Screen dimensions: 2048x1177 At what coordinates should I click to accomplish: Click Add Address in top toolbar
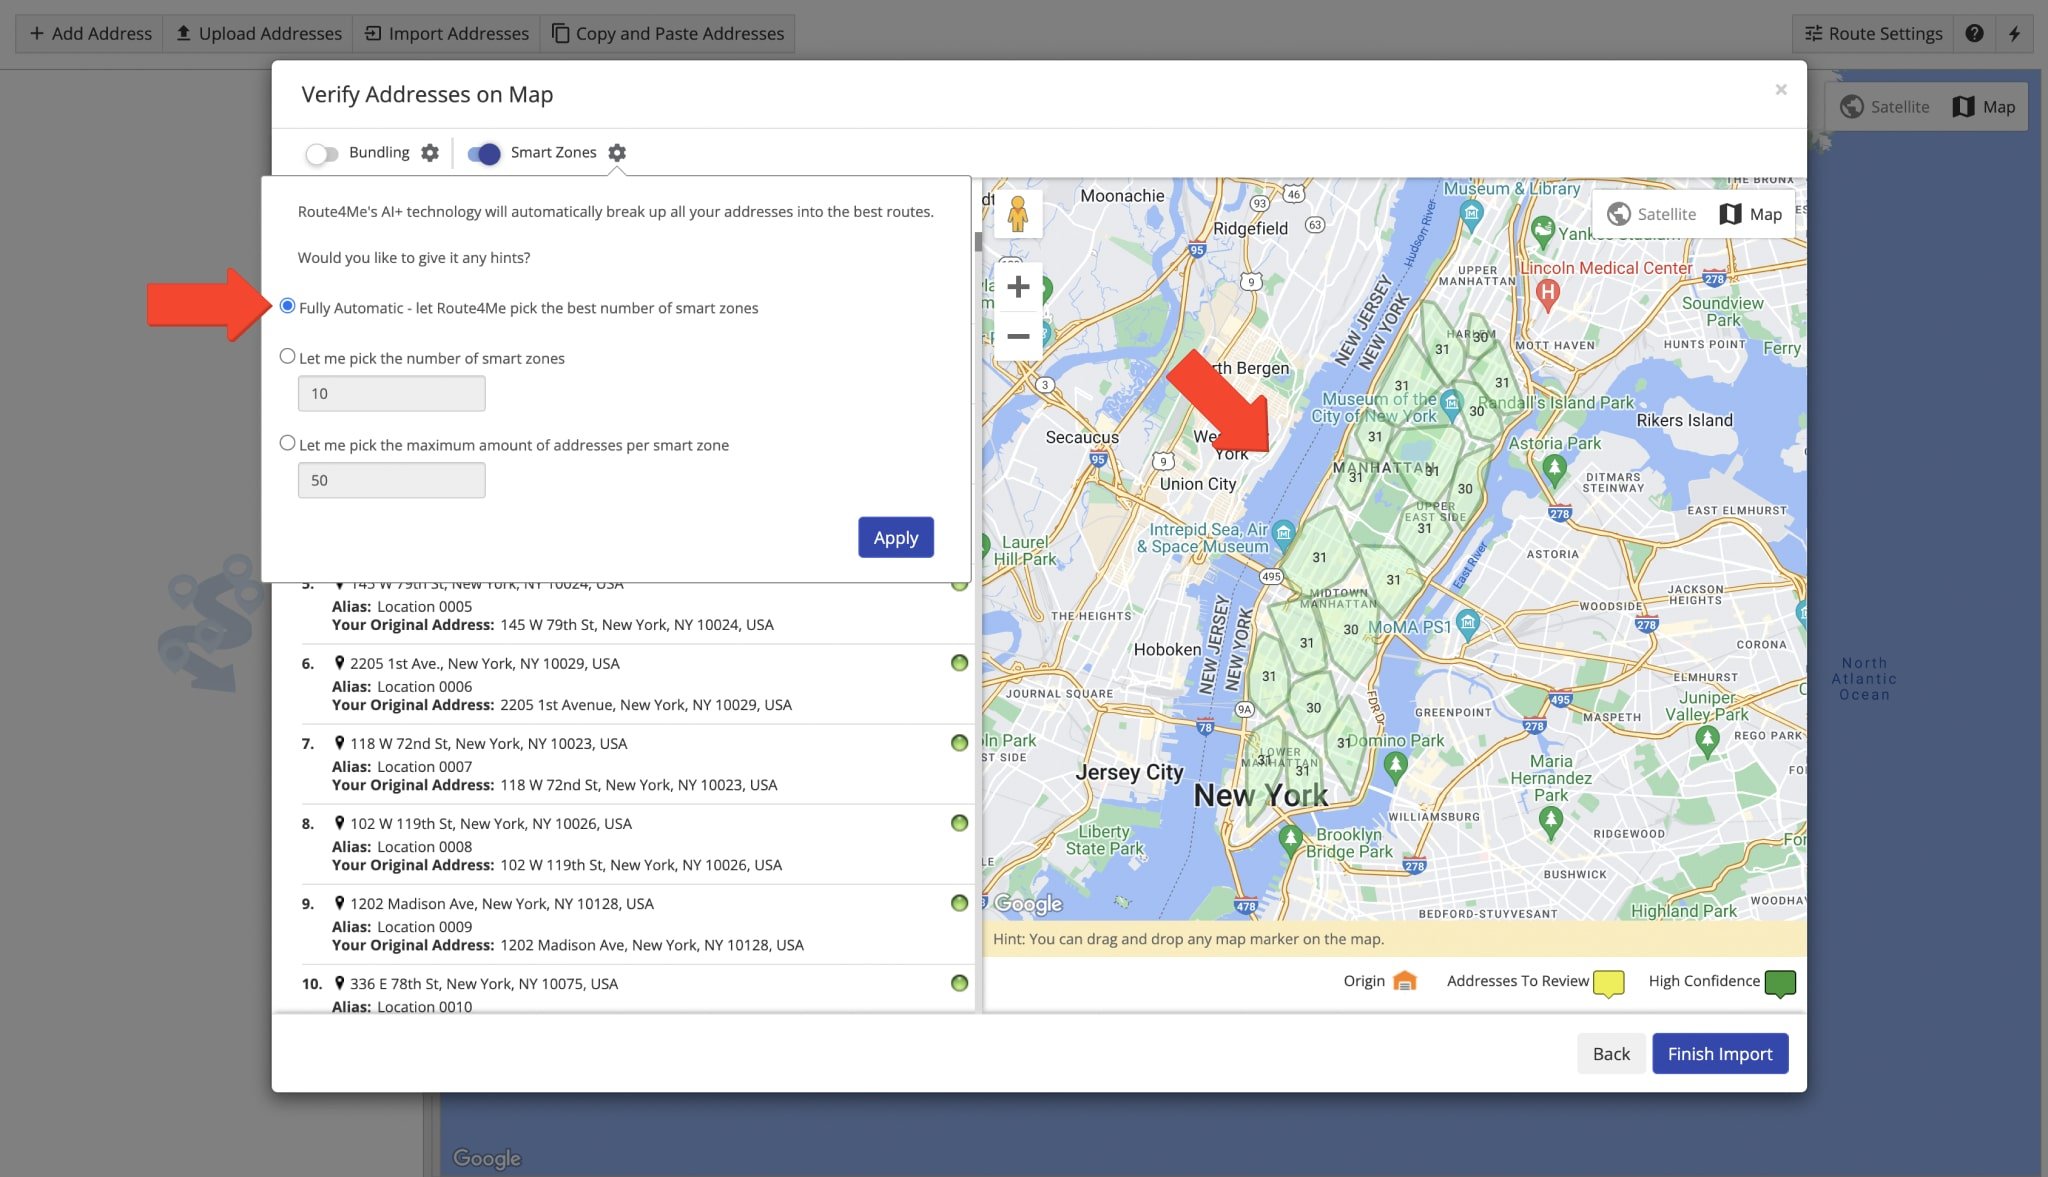pyautogui.click(x=90, y=33)
